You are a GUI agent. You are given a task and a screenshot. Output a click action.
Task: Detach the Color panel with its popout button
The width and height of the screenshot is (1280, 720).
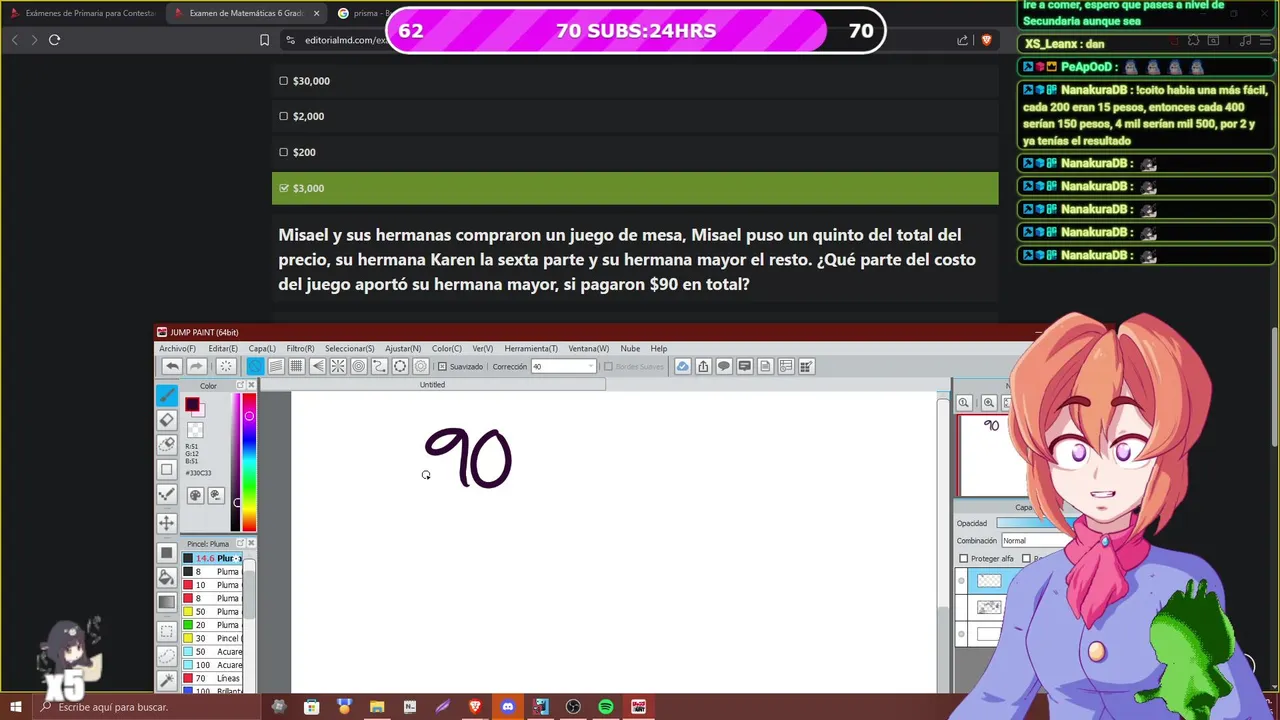coord(240,386)
